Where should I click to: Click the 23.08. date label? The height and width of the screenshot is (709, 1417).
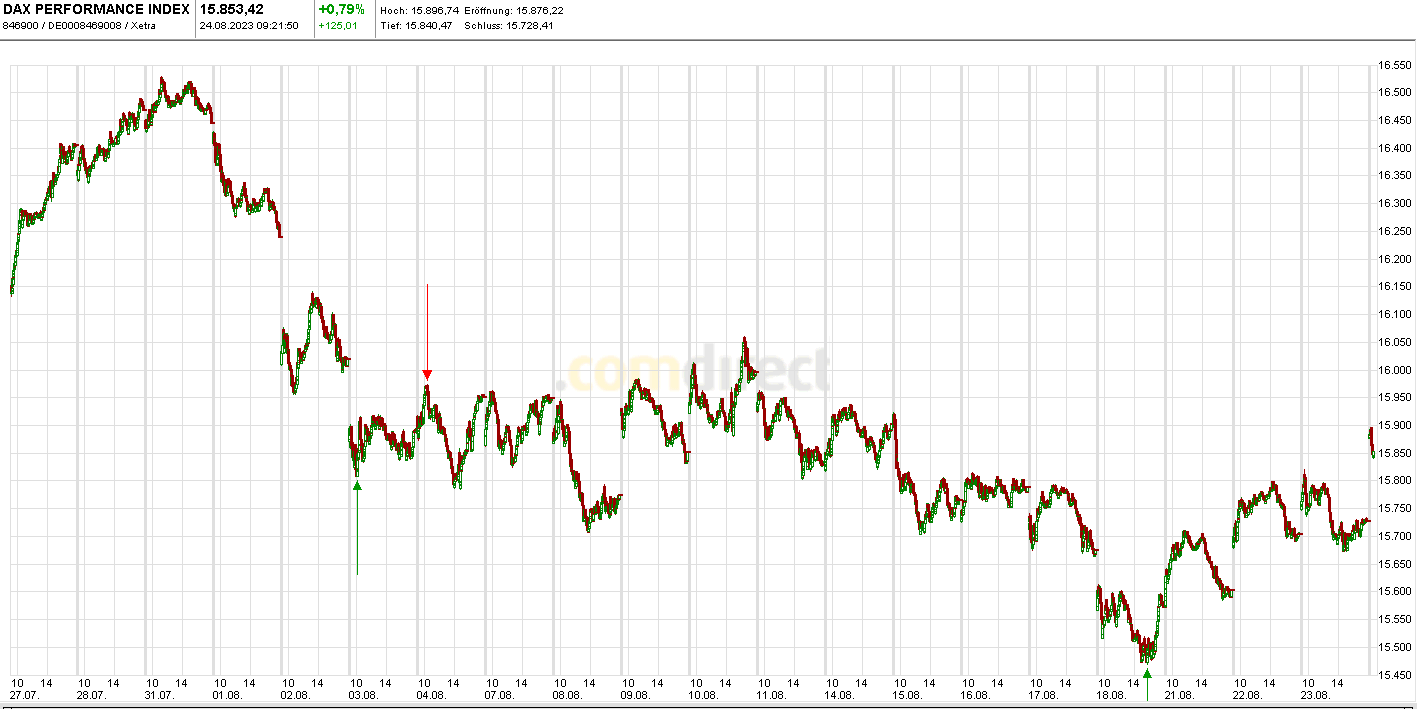click(x=1315, y=695)
